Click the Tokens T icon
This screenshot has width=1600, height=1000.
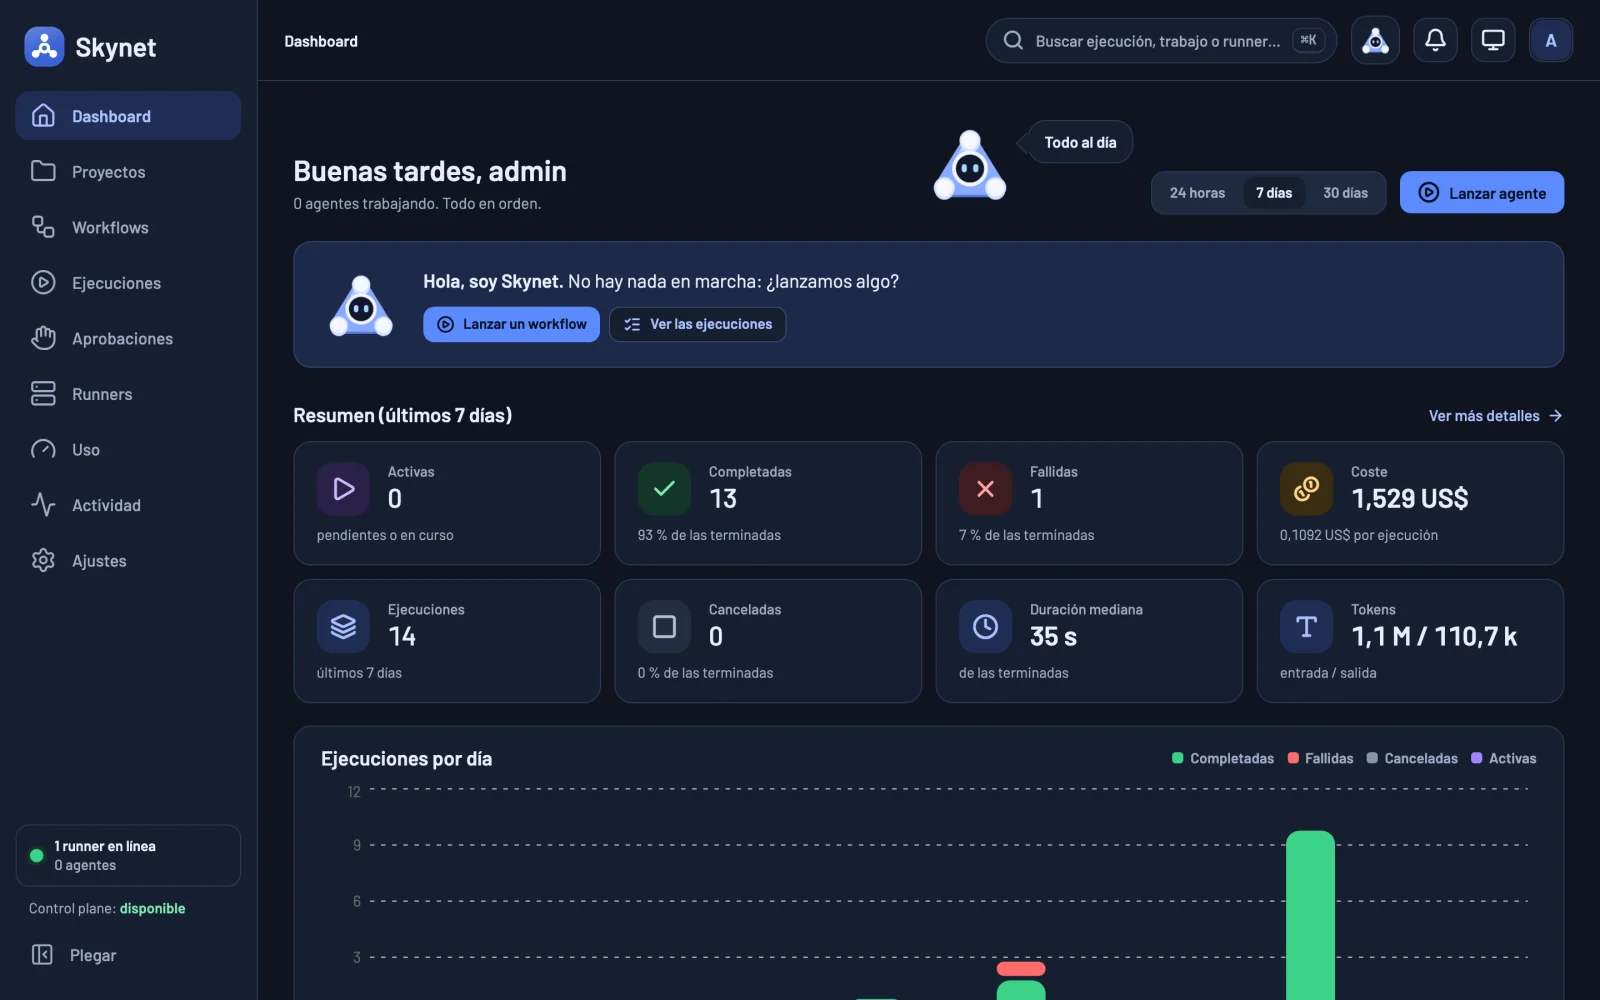(1306, 627)
